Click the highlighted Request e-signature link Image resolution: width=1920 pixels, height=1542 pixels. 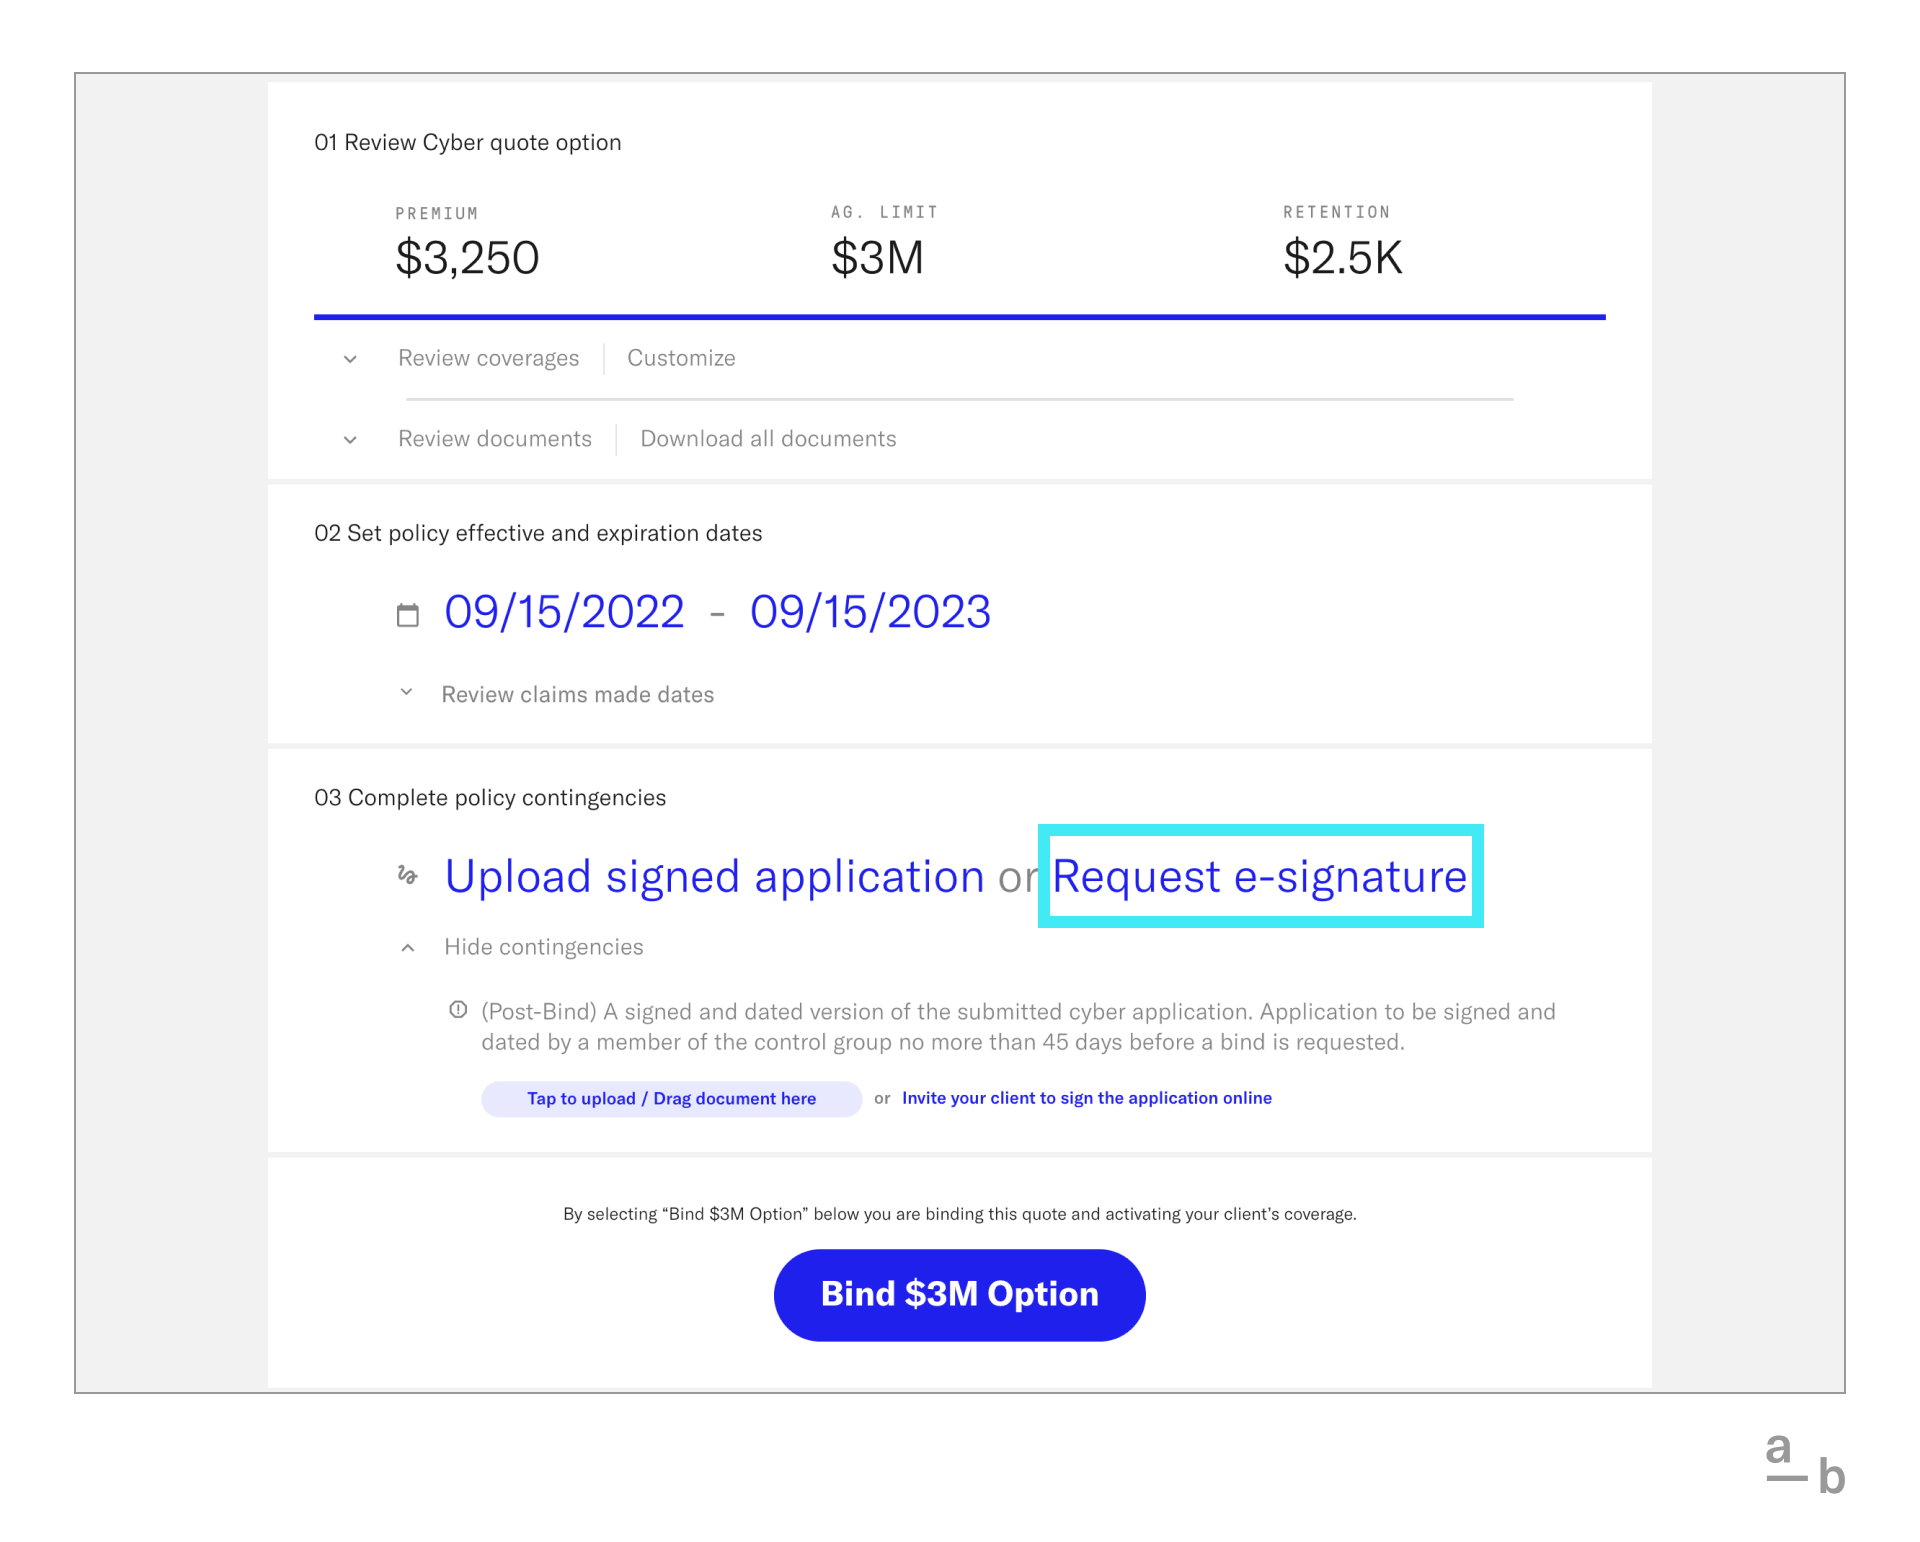[1258, 877]
